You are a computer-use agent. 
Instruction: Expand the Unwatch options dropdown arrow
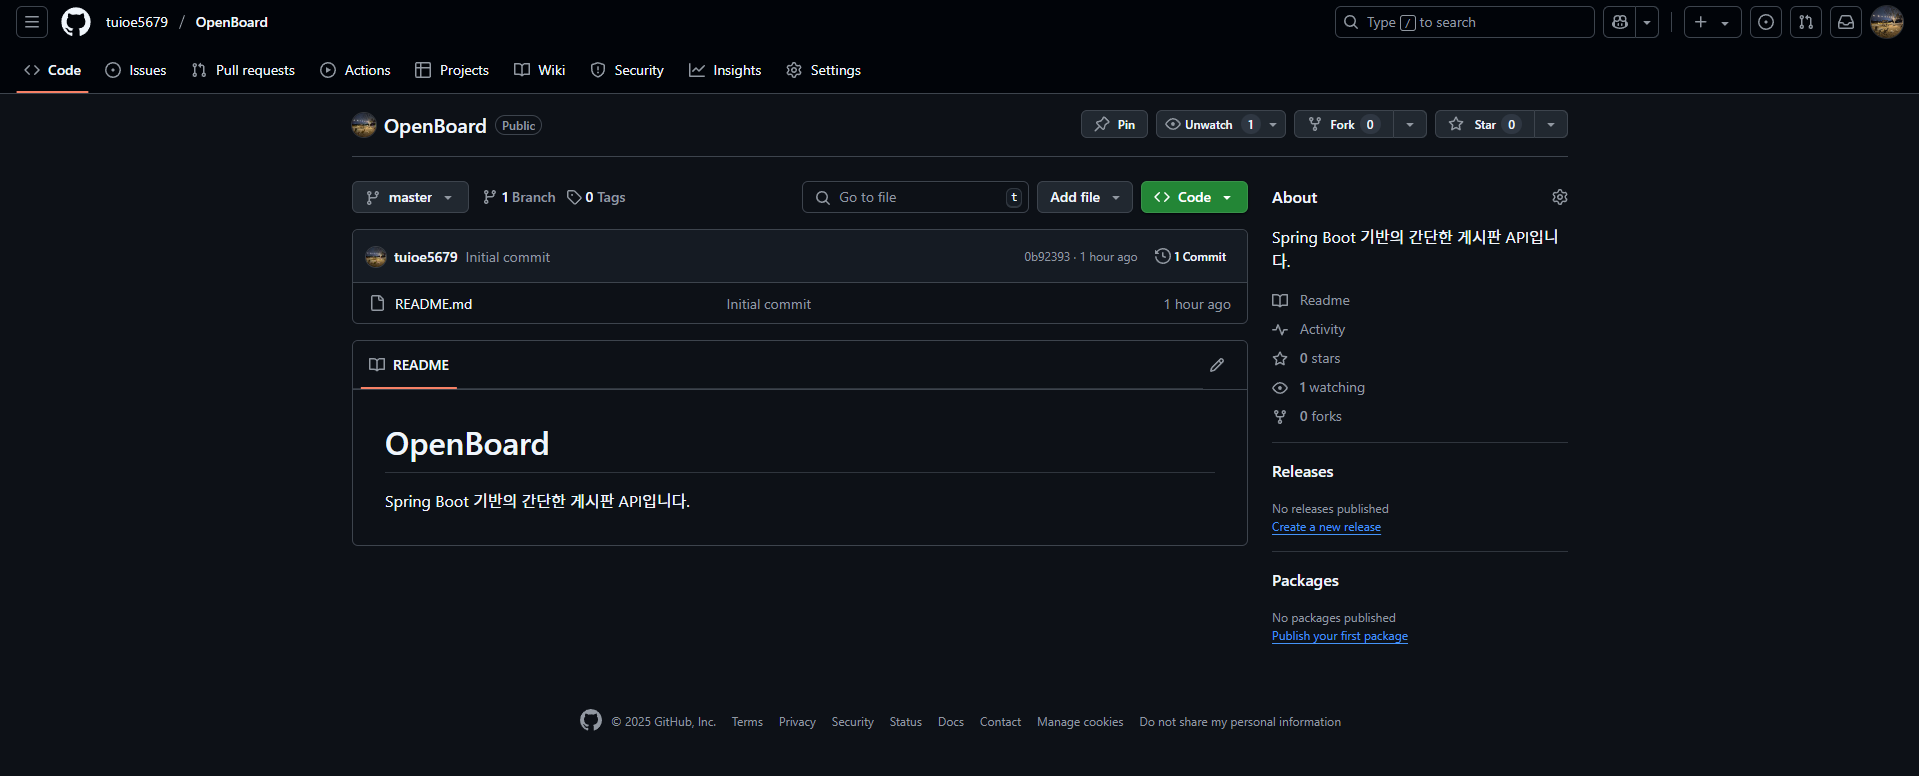(x=1273, y=124)
